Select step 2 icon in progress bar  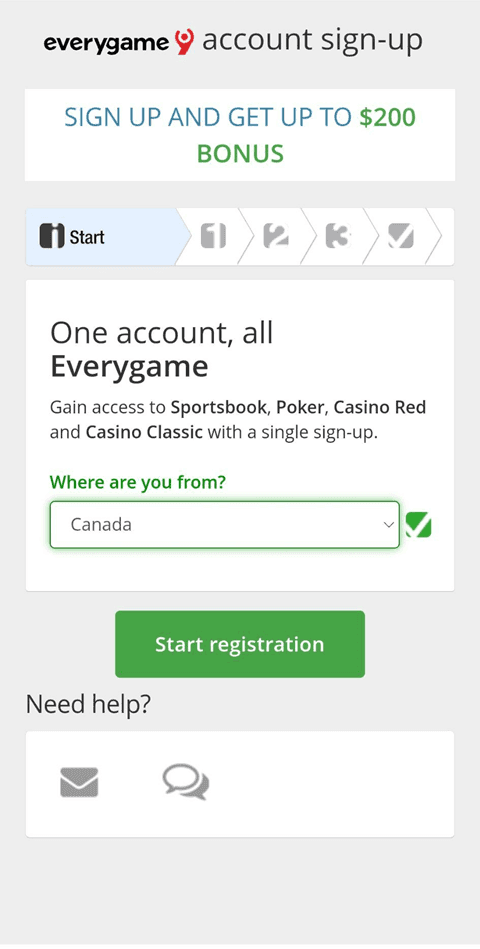(x=276, y=236)
